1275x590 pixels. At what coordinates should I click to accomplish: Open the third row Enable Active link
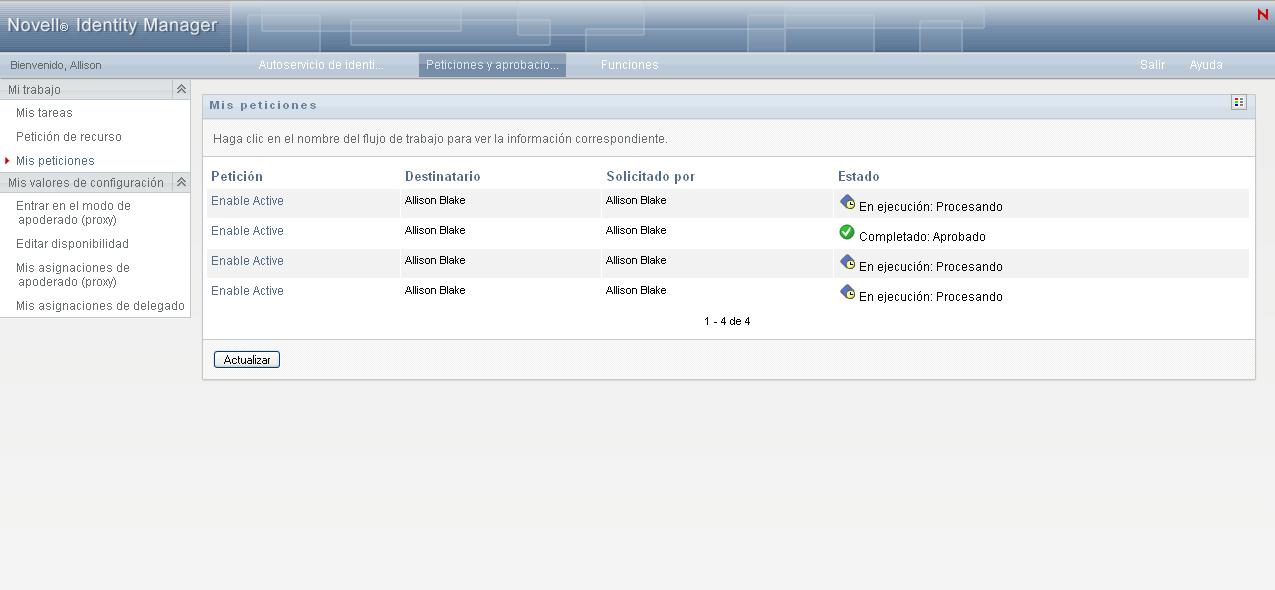(x=247, y=261)
